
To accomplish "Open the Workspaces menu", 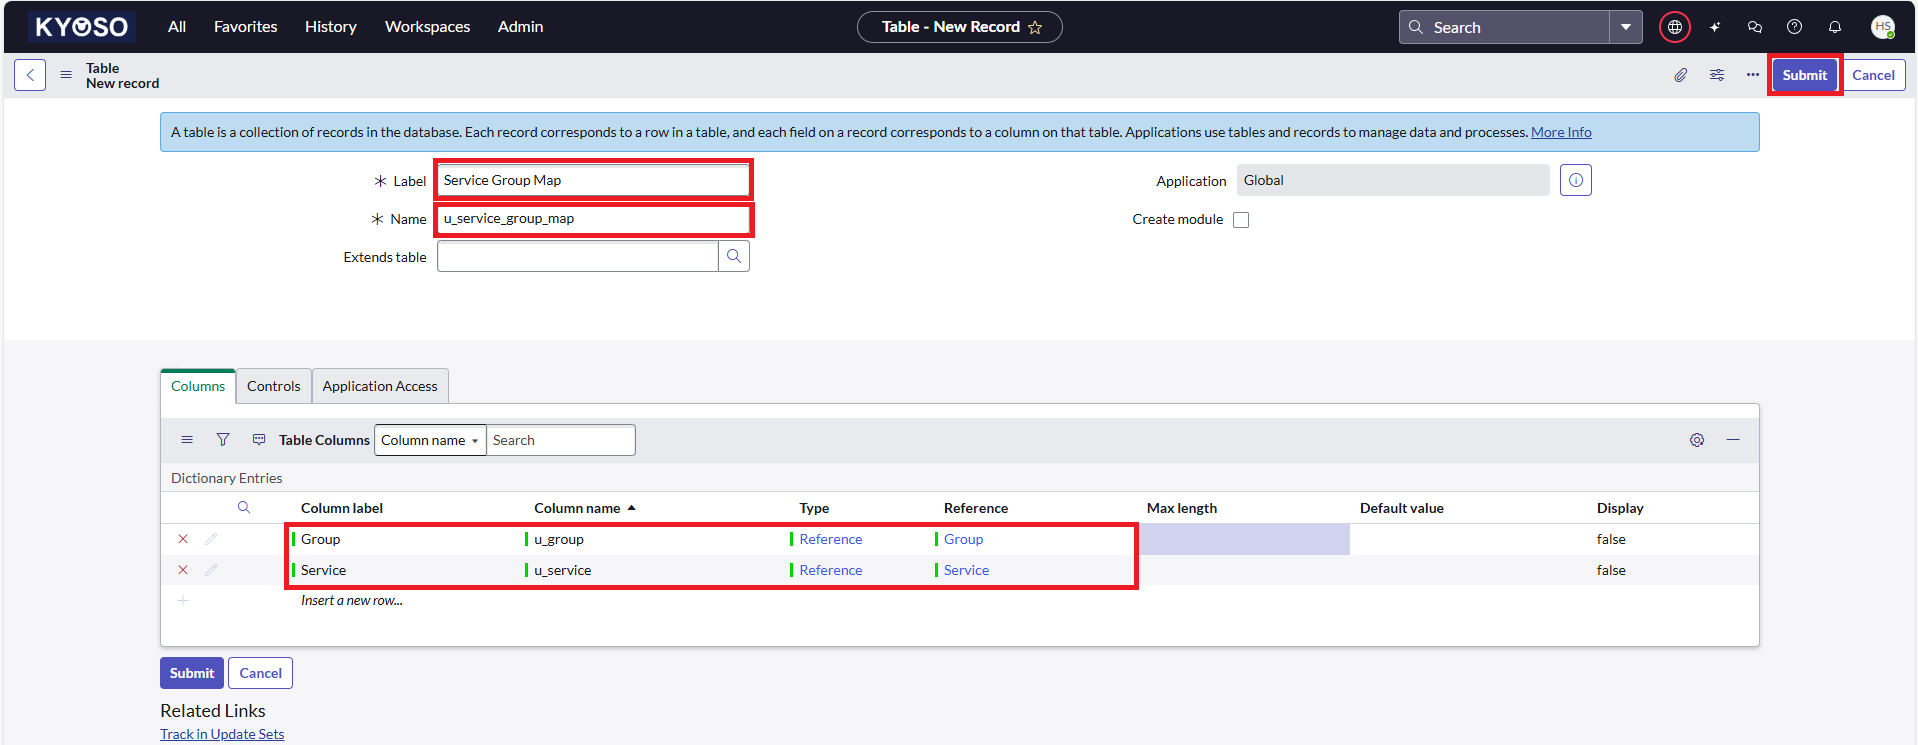I will coord(427,27).
